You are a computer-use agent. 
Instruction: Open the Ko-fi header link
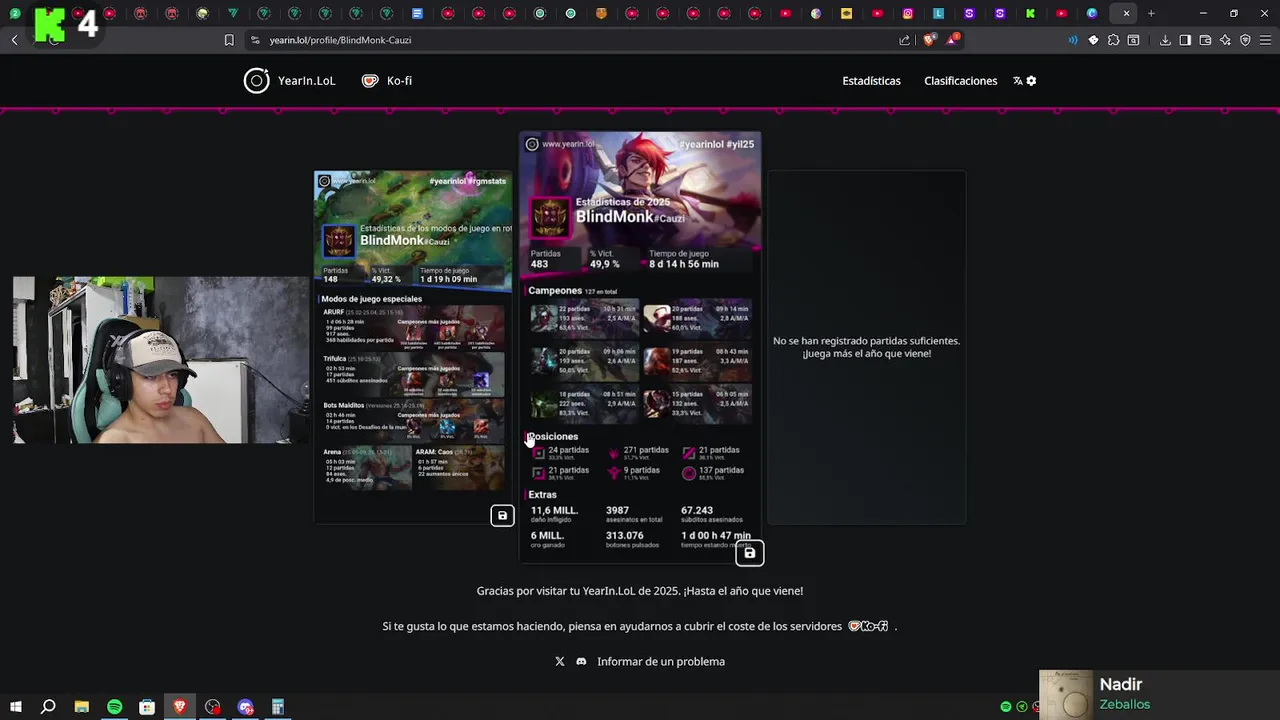click(x=387, y=81)
